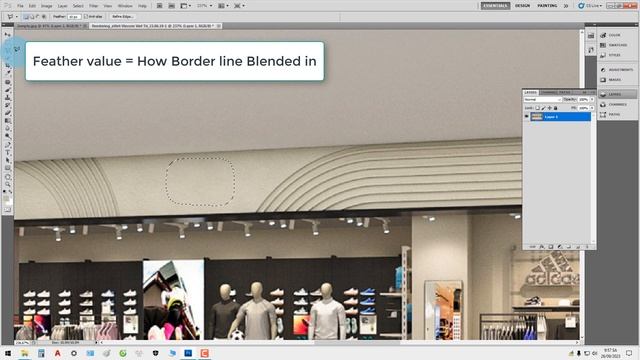Toggle lock transparent pixels
Image resolution: width=640 pixels, height=360 pixels.
(x=538, y=108)
